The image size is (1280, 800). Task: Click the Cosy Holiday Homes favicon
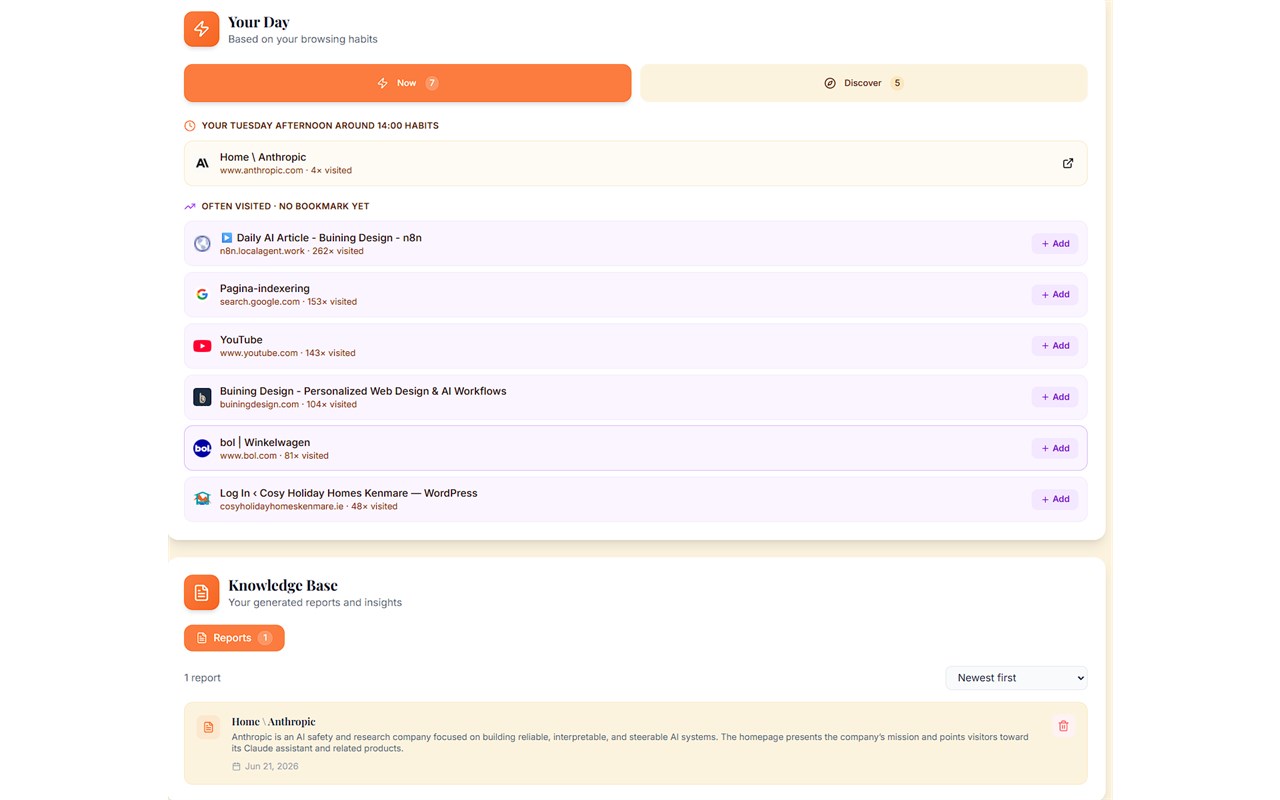(x=202, y=499)
